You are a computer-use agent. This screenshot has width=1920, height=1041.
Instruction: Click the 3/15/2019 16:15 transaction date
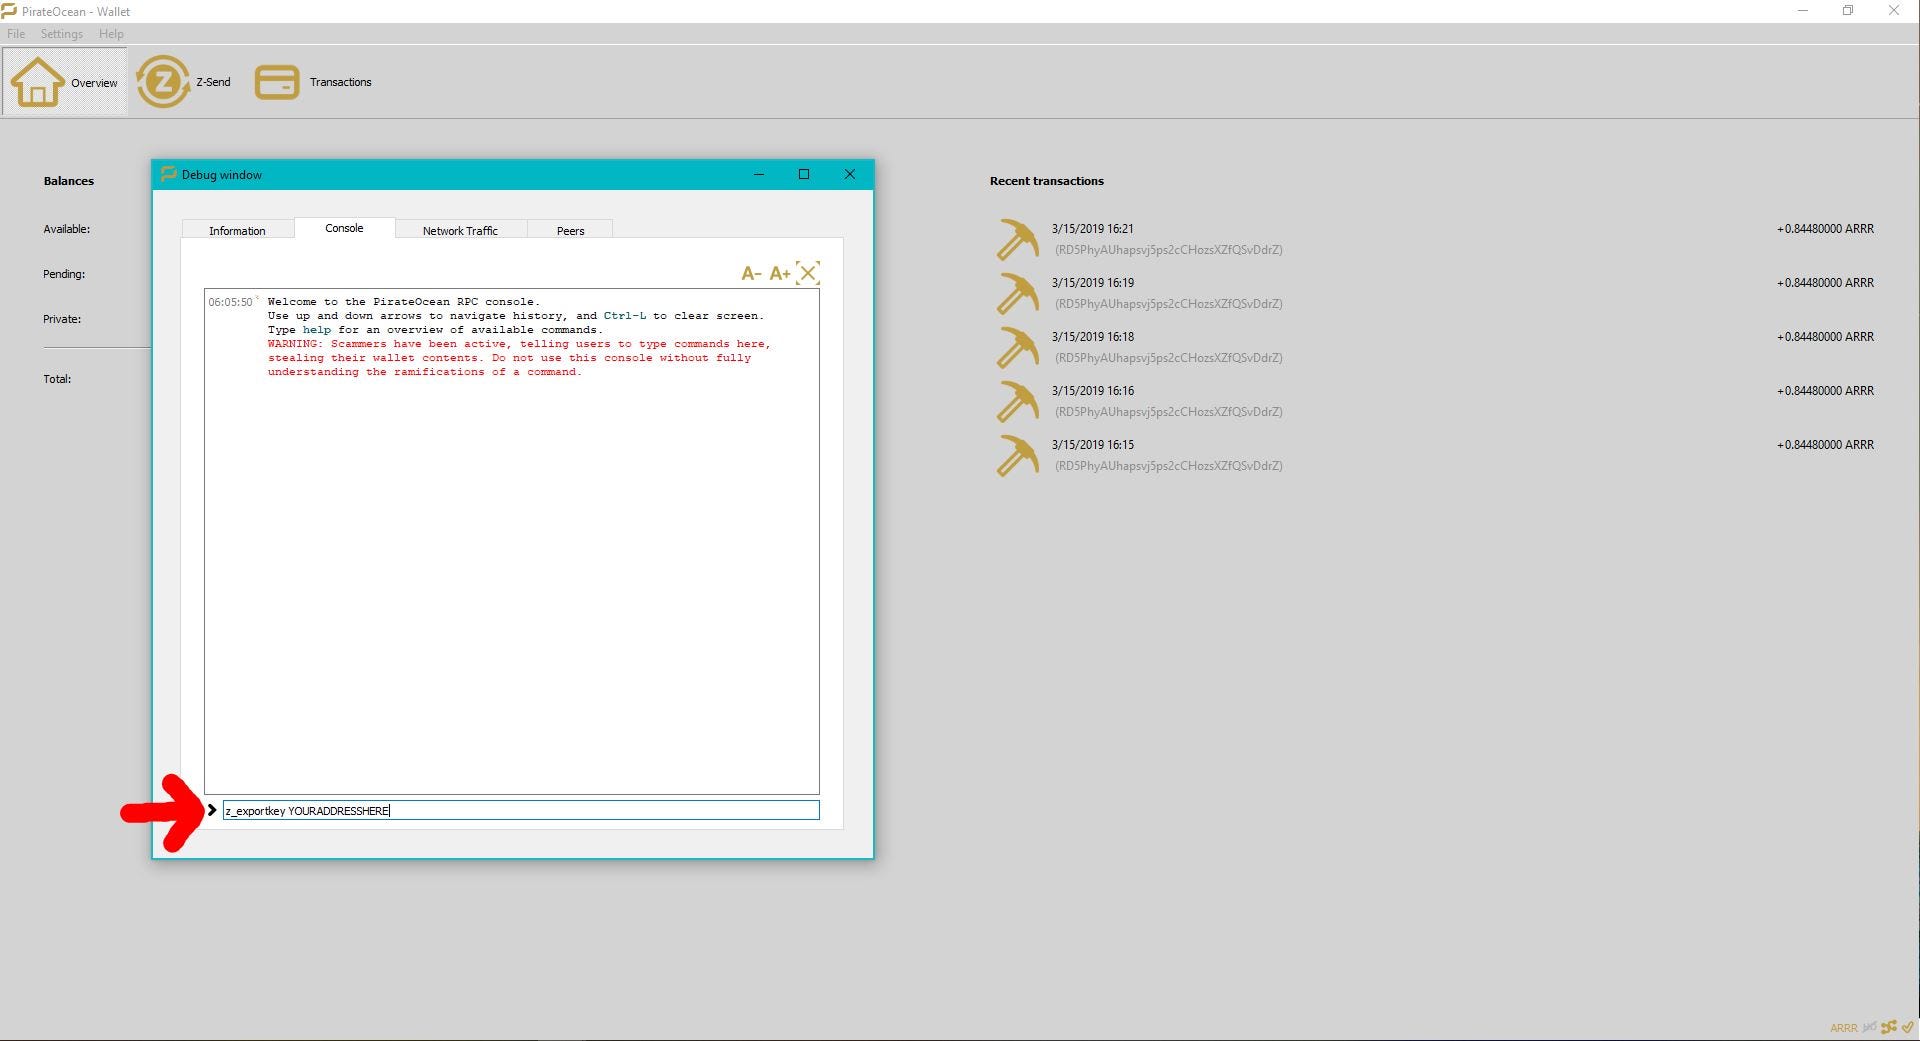(x=1092, y=445)
